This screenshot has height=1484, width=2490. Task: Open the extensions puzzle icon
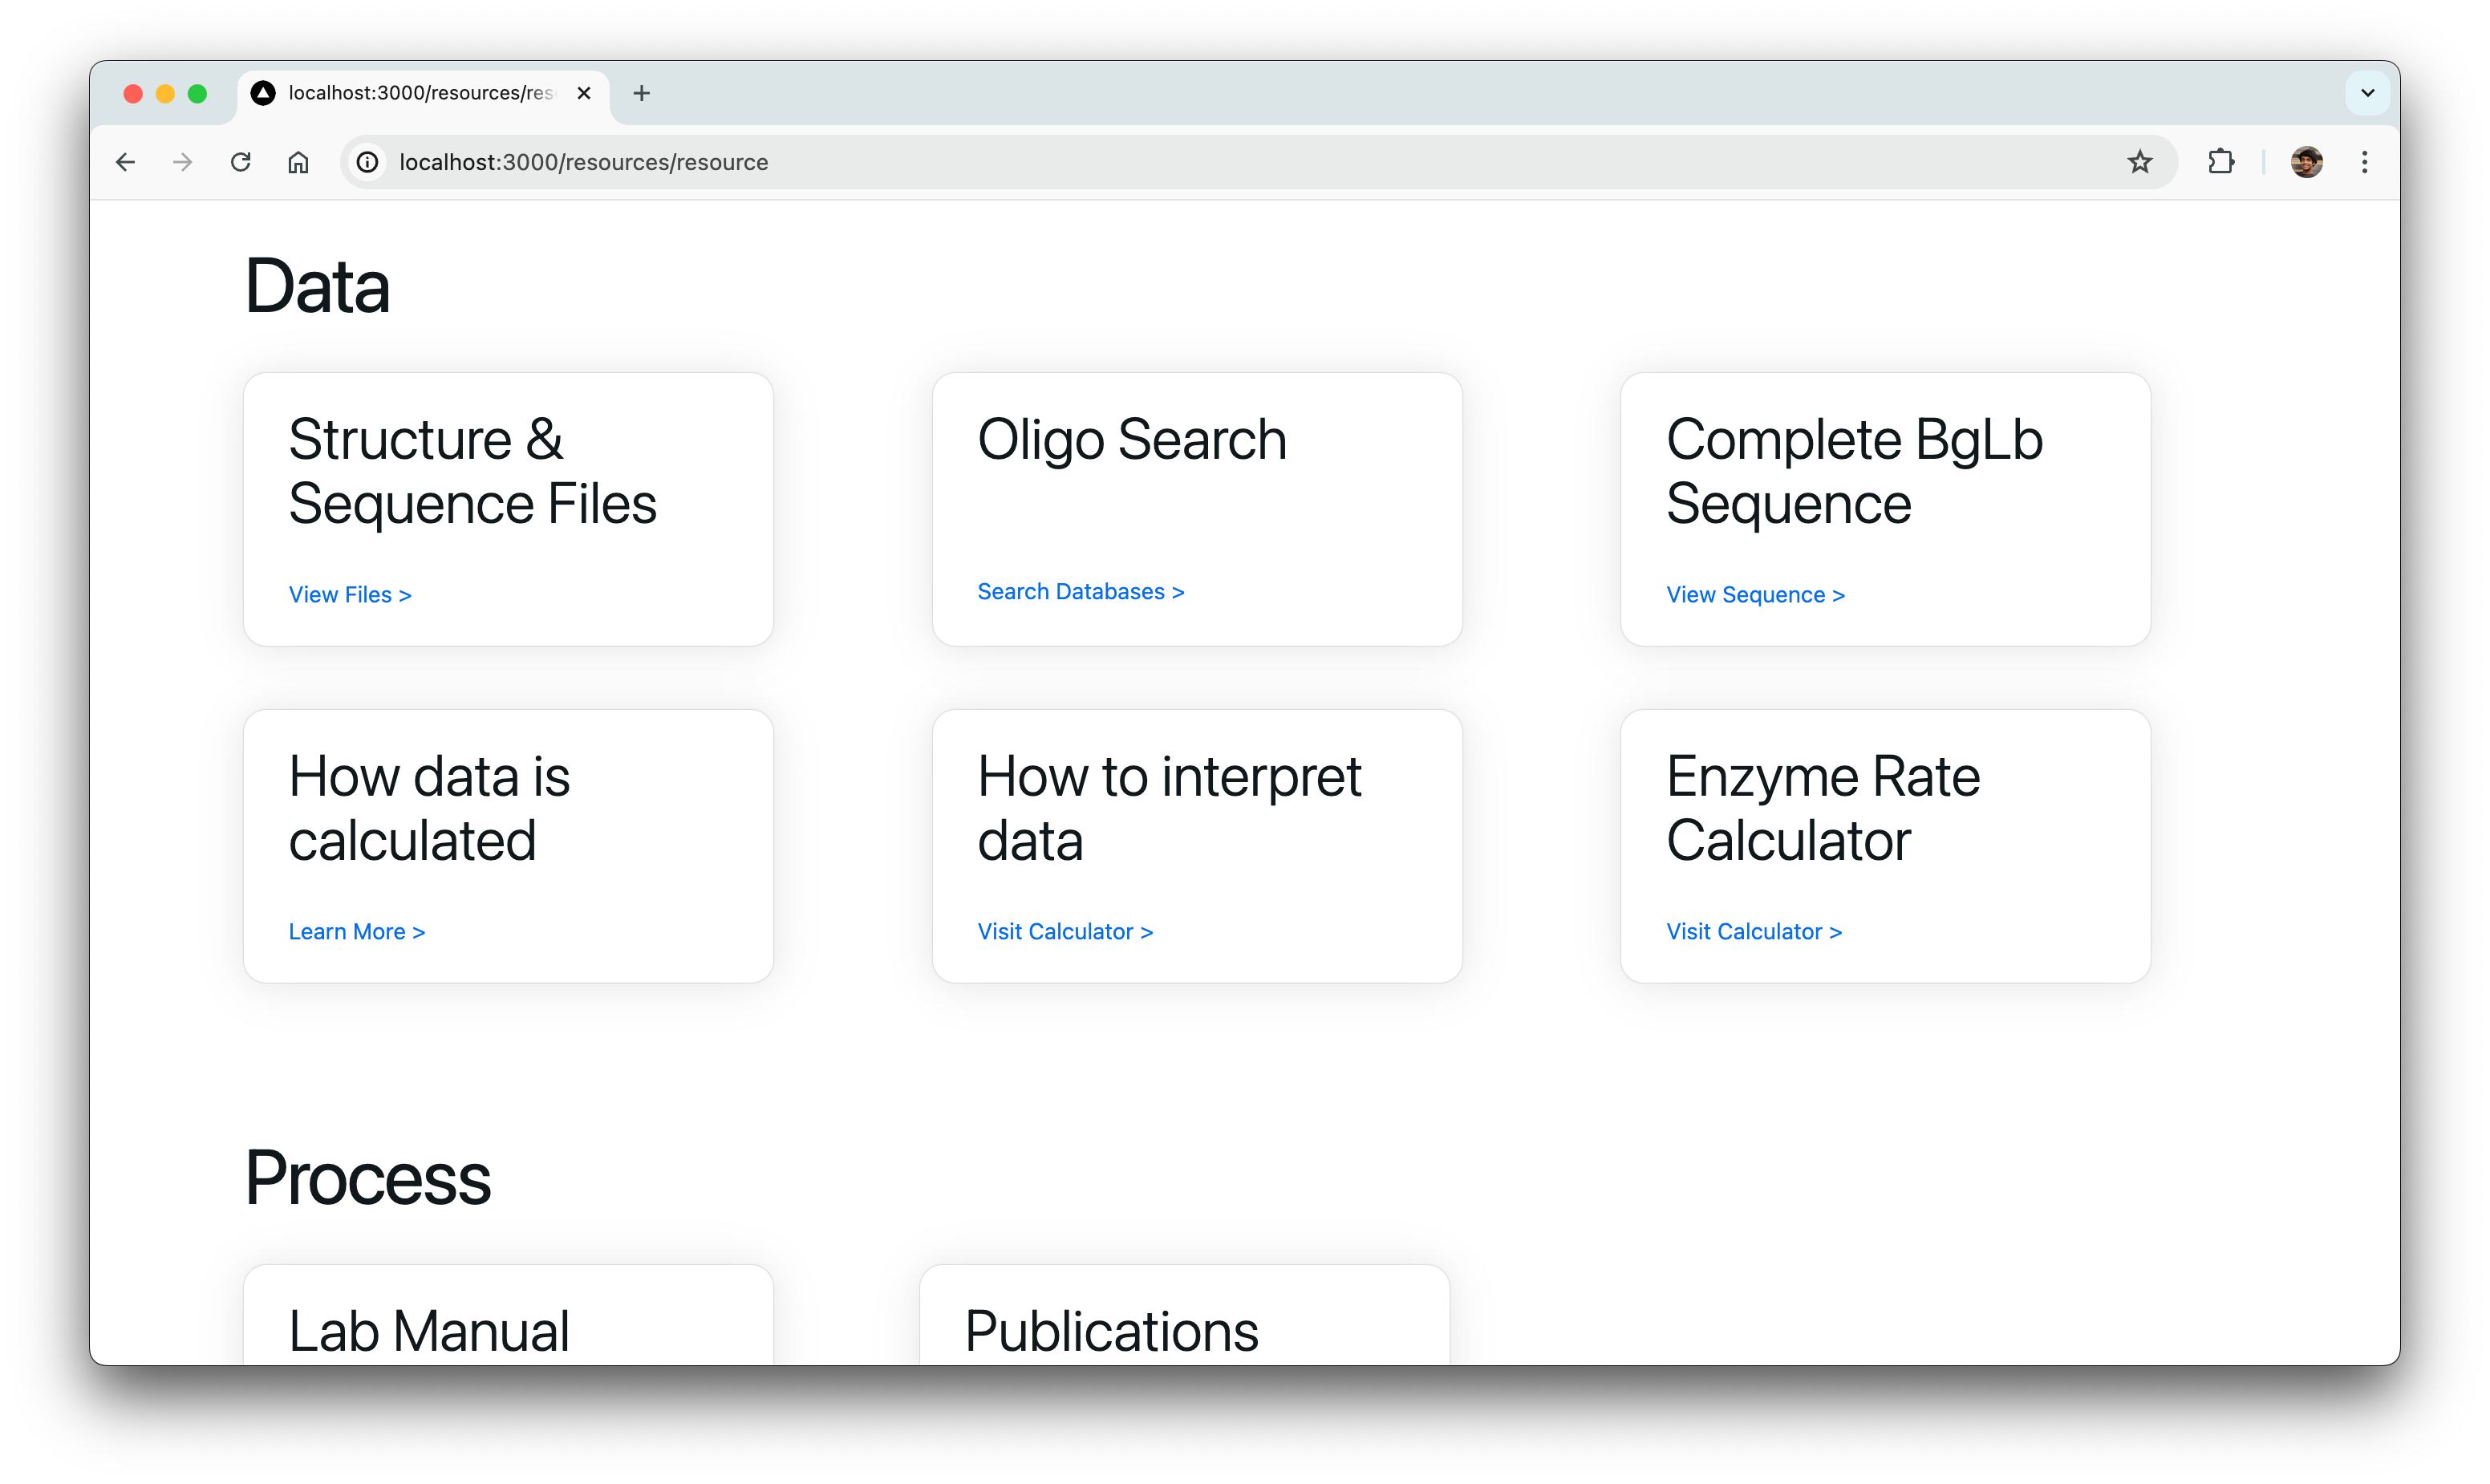tap(2220, 162)
